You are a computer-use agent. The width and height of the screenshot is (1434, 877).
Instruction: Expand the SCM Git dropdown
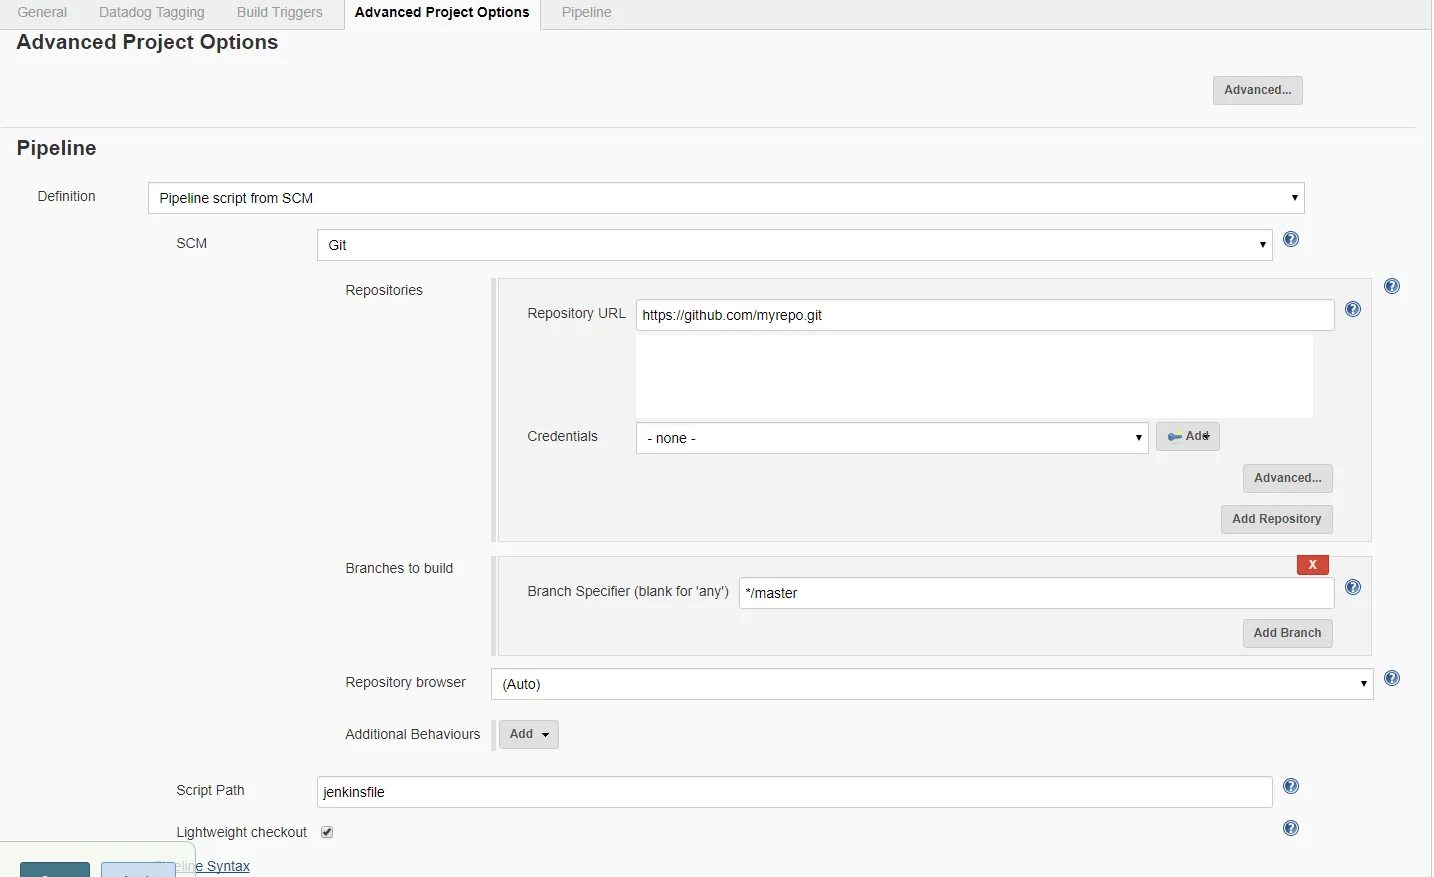[x=794, y=245]
